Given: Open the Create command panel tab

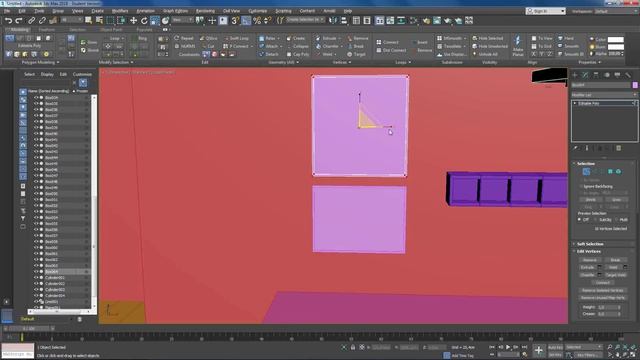Looking at the screenshot, I should [575, 75].
